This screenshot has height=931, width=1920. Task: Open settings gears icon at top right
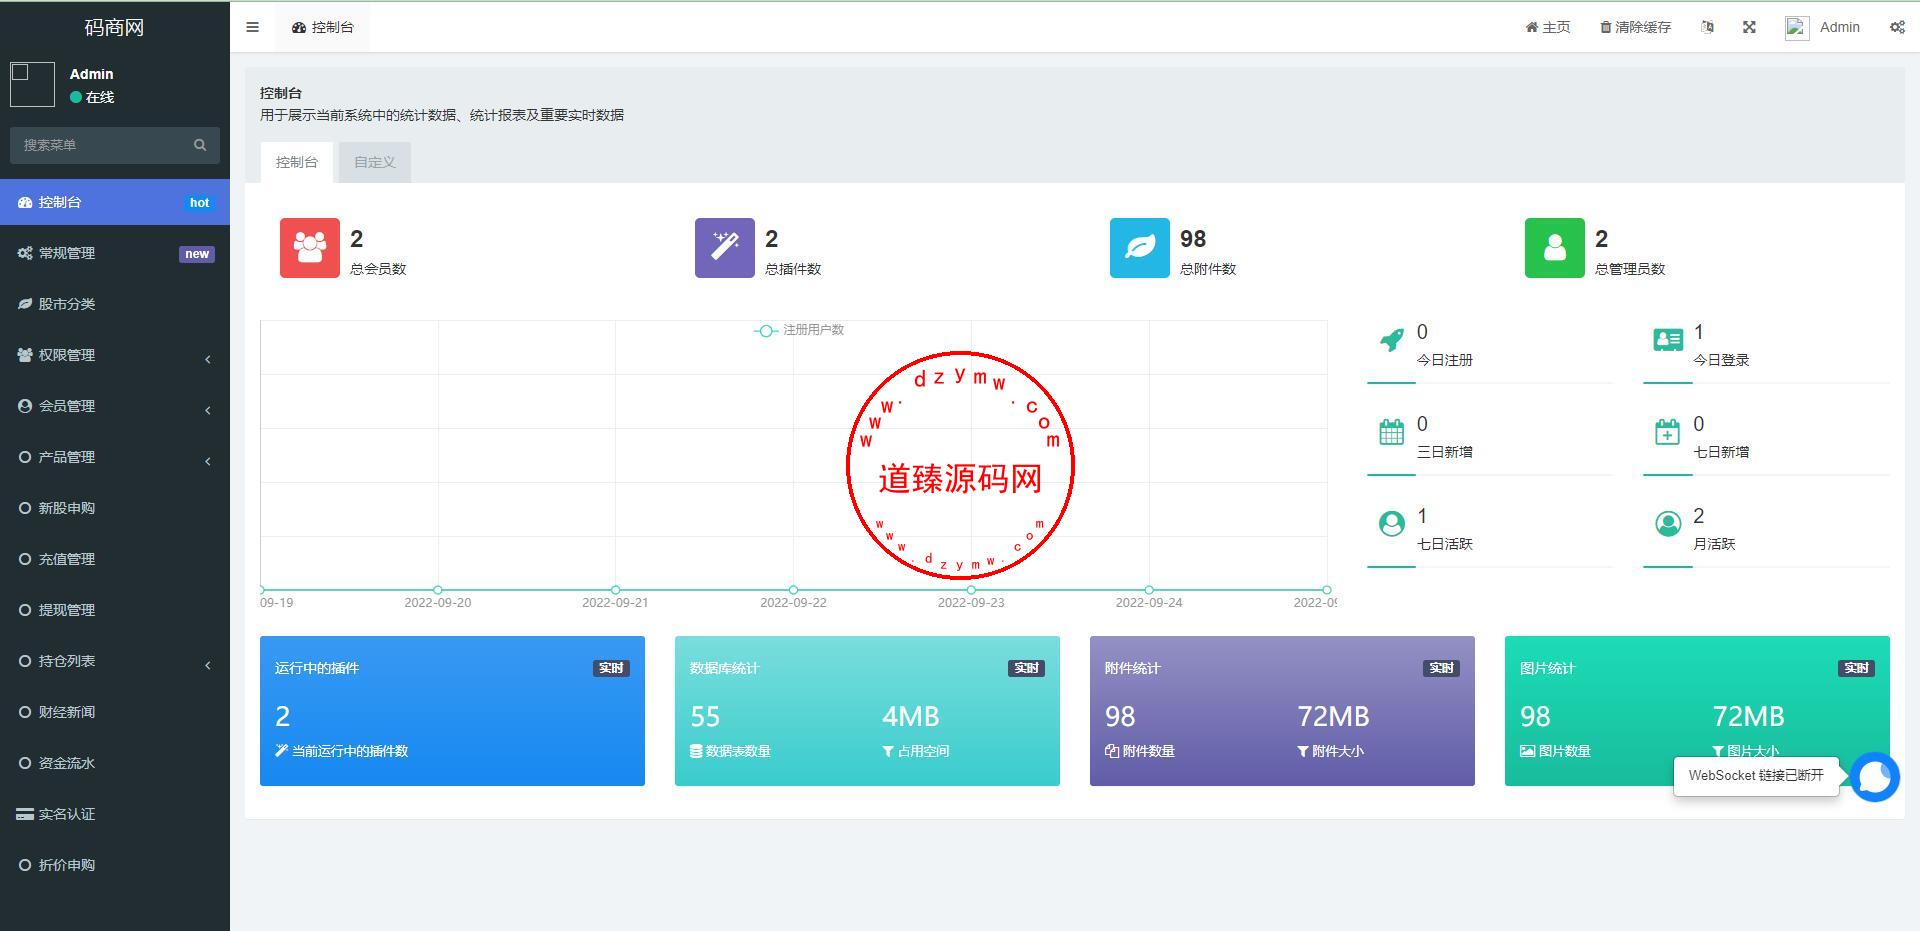[x=1897, y=27]
